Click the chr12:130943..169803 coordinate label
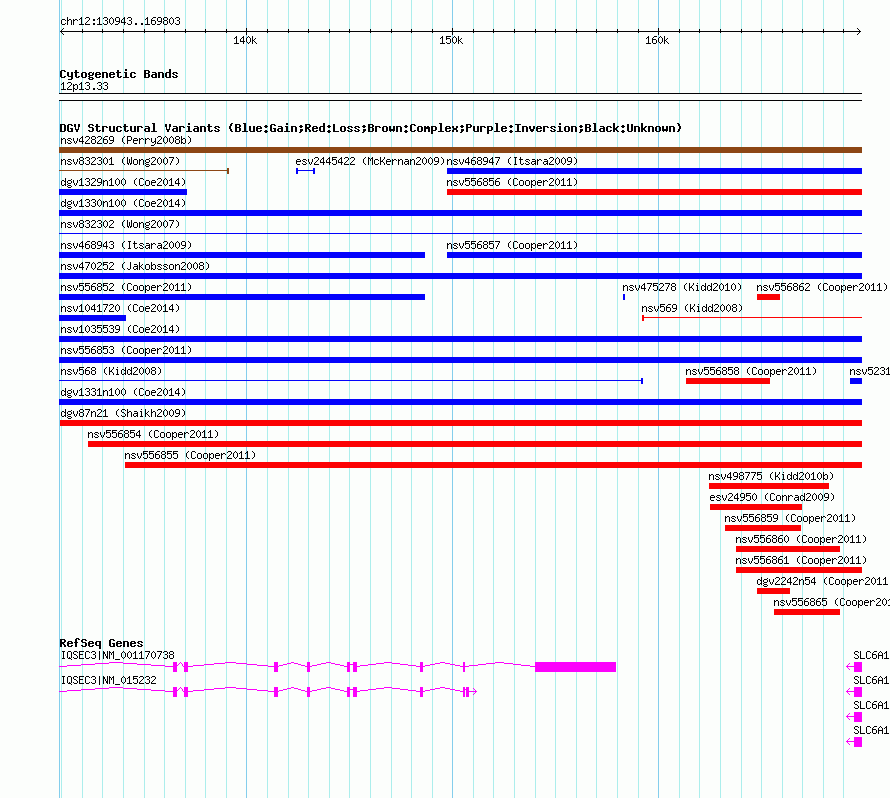The image size is (890, 798). point(120,21)
